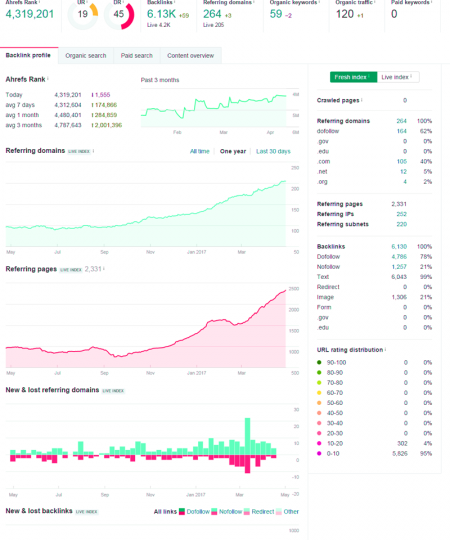The width and height of the screenshot is (450, 540).
Task: Show All time referring domains range
Action: (x=200, y=151)
